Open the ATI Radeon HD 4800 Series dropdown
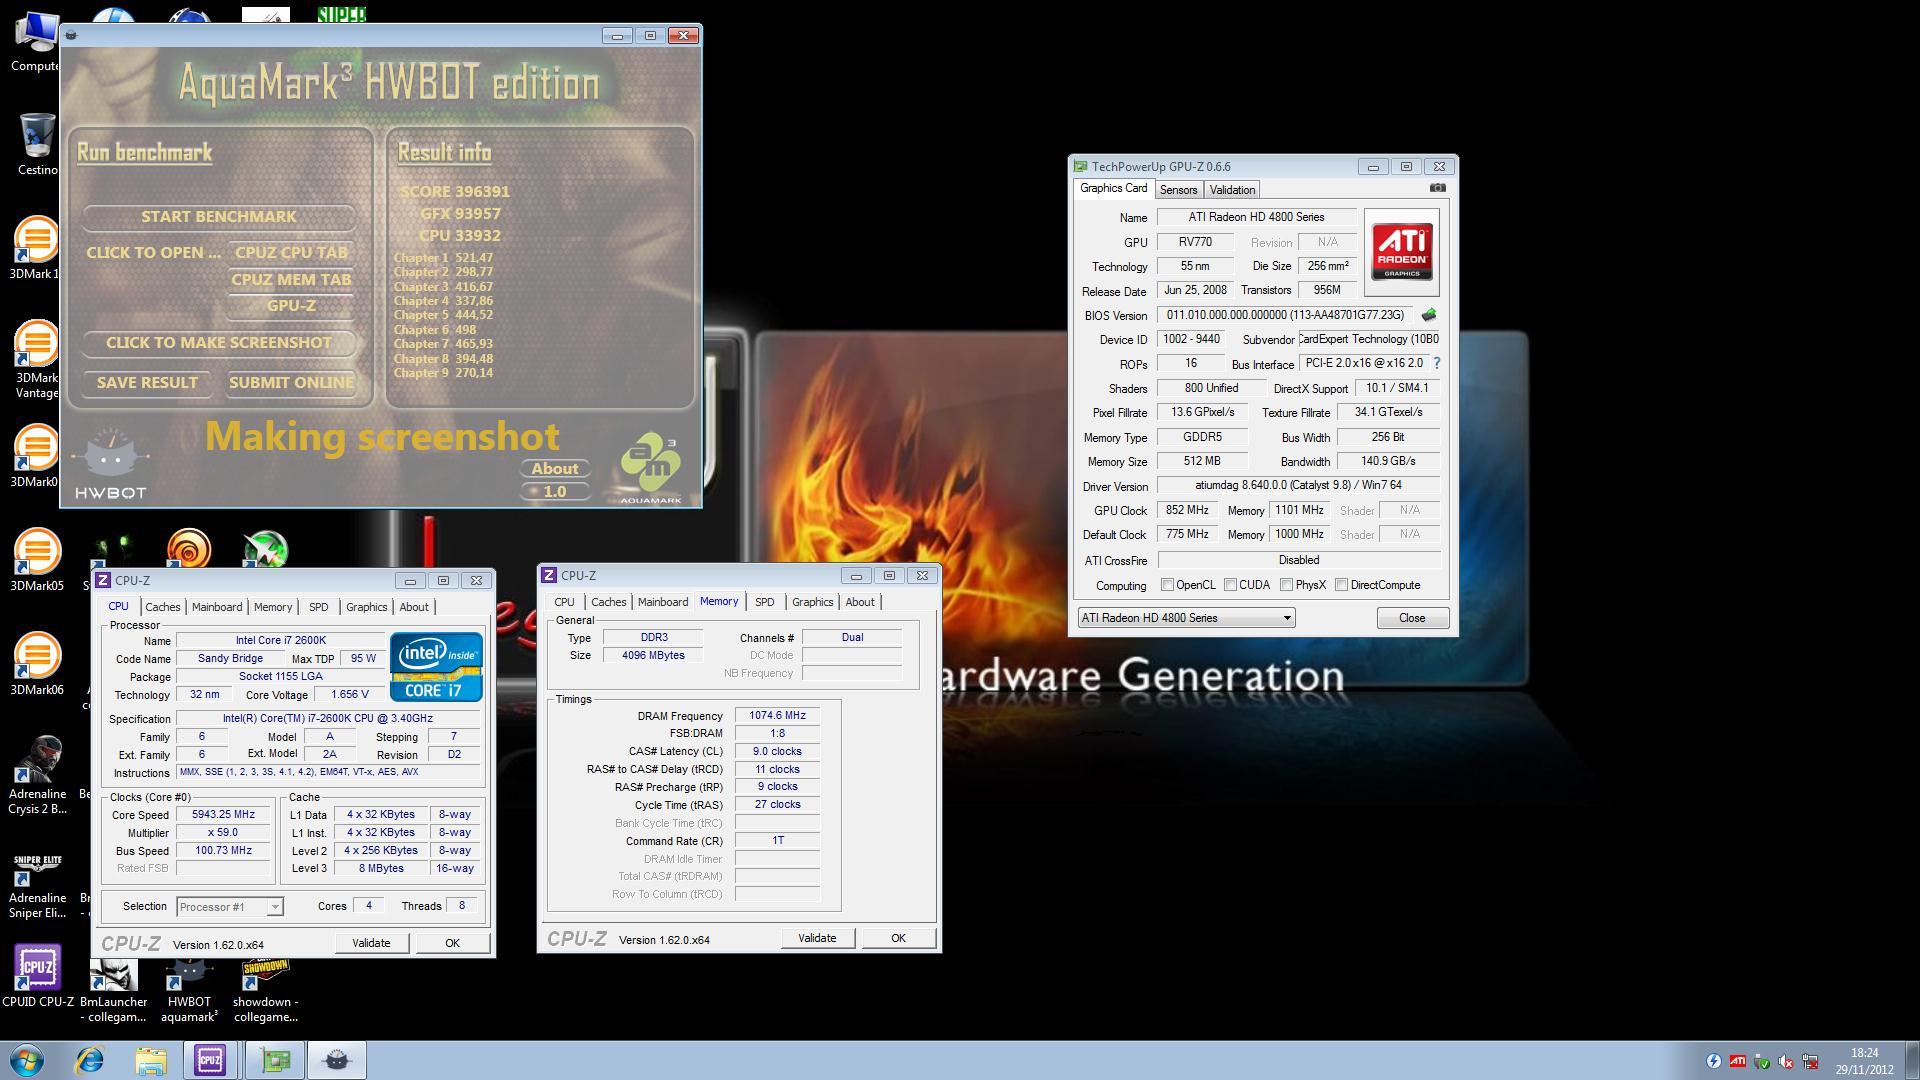 (1186, 618)
